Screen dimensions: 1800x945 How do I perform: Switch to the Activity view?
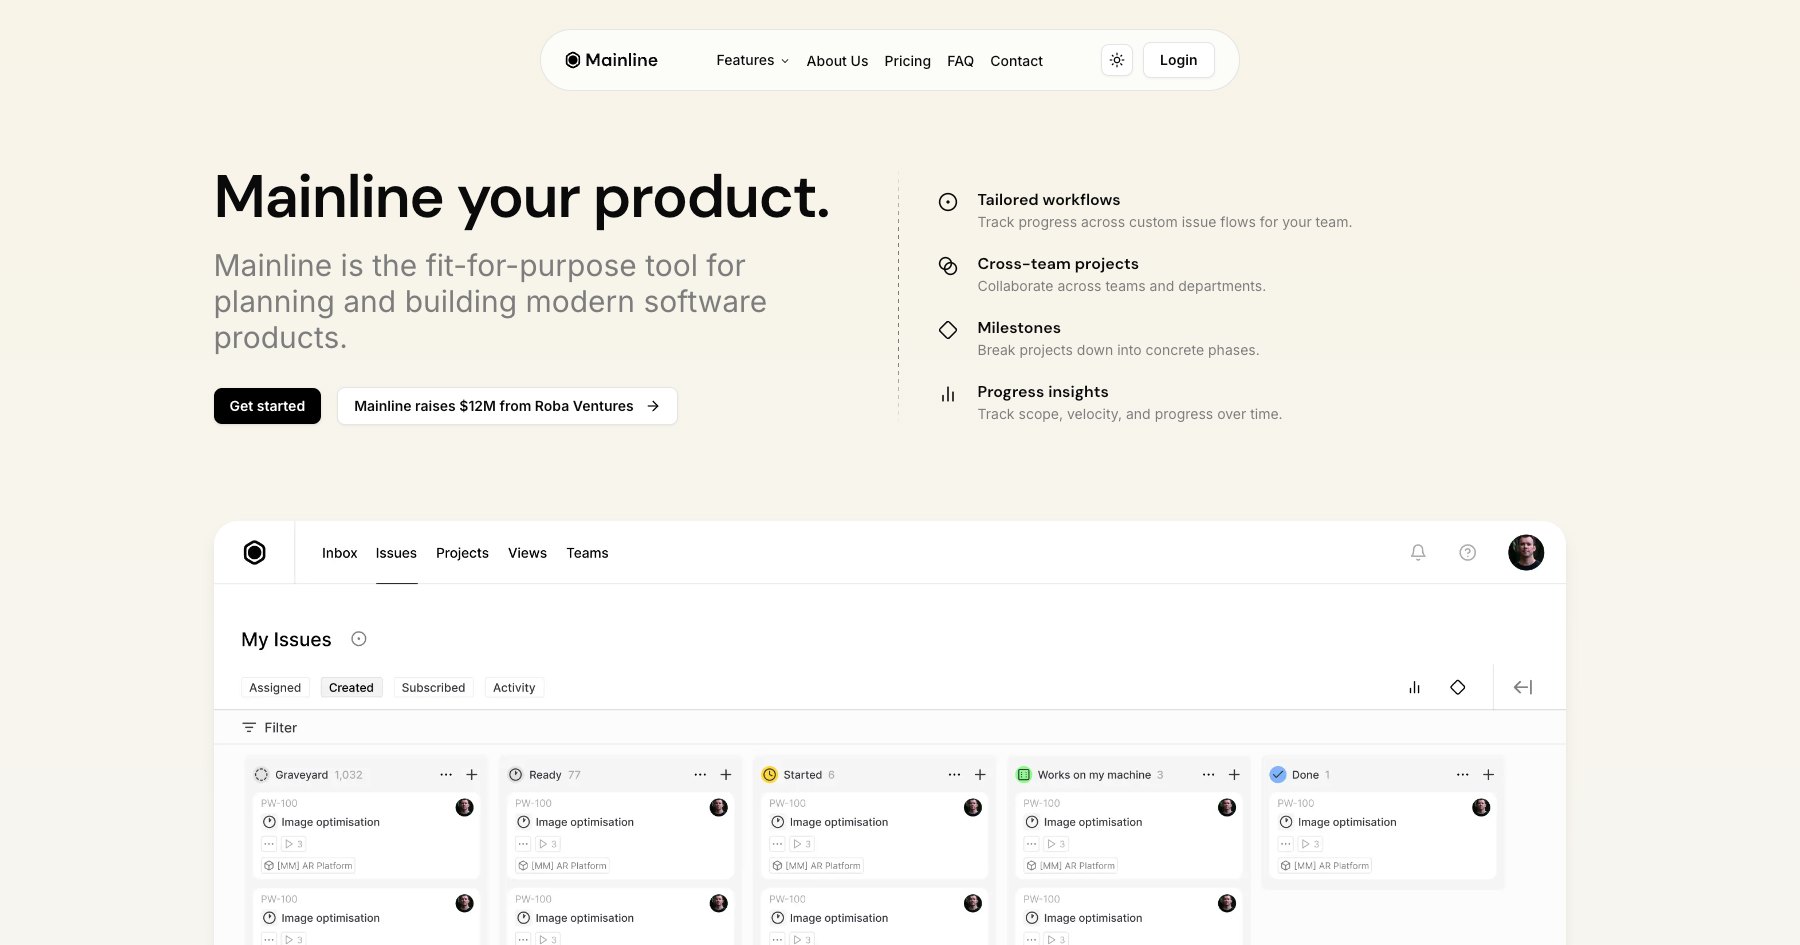pos(514,687)
